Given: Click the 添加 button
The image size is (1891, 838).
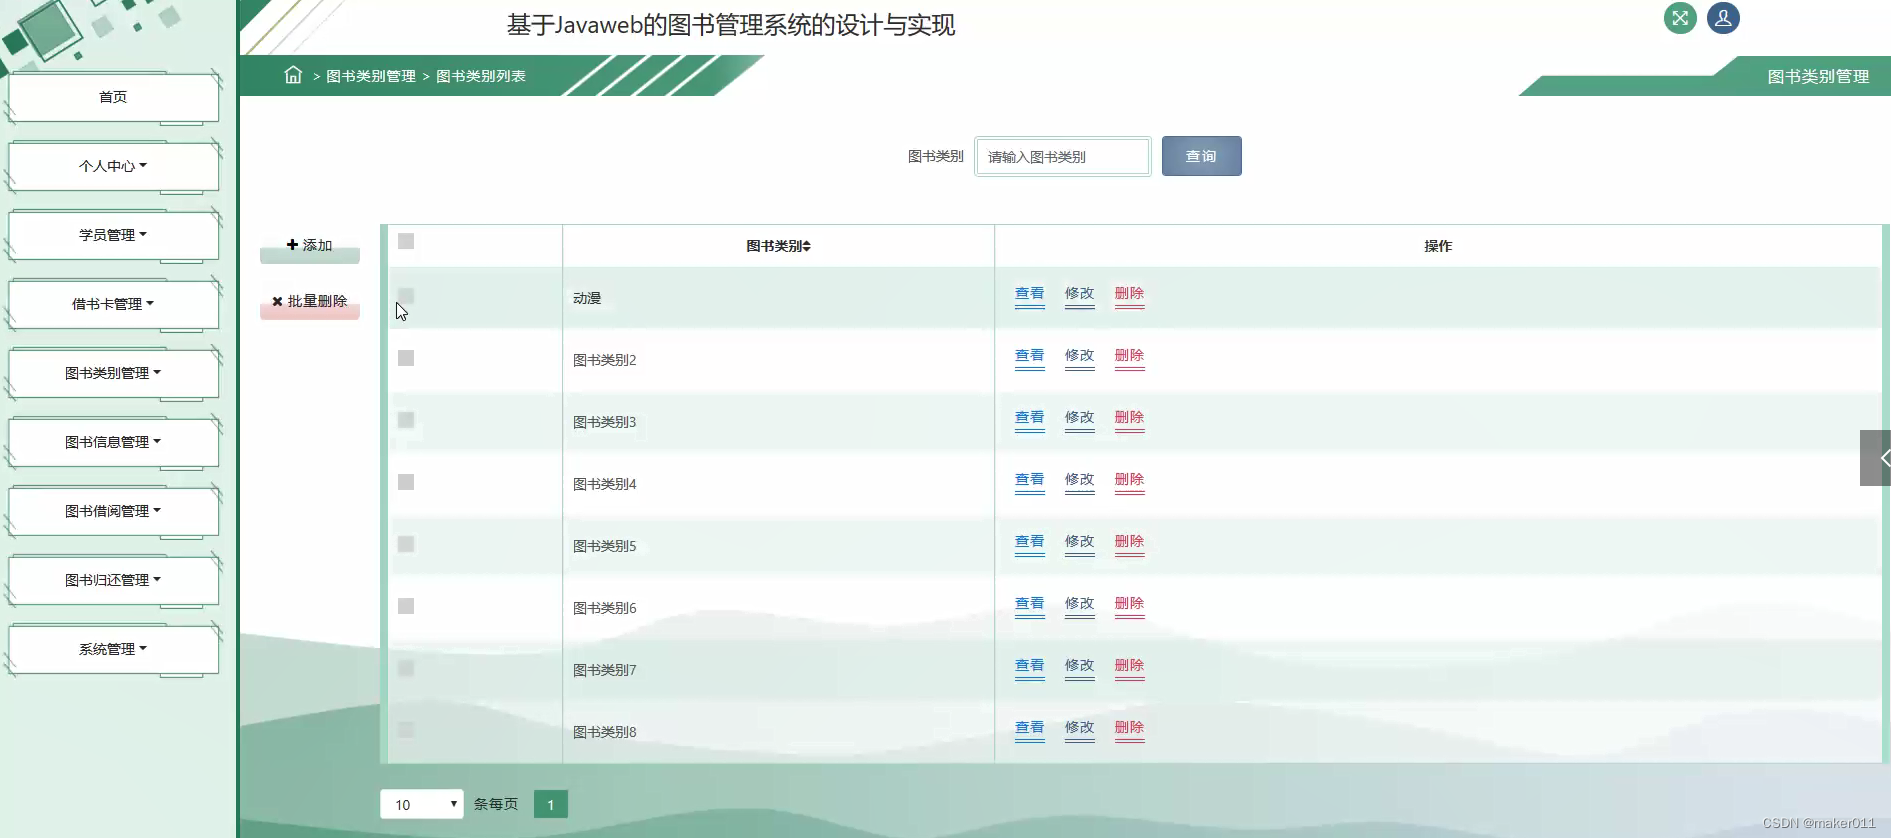Looking at the screenshot, I should pyautogui.click(x=309, y=246).
